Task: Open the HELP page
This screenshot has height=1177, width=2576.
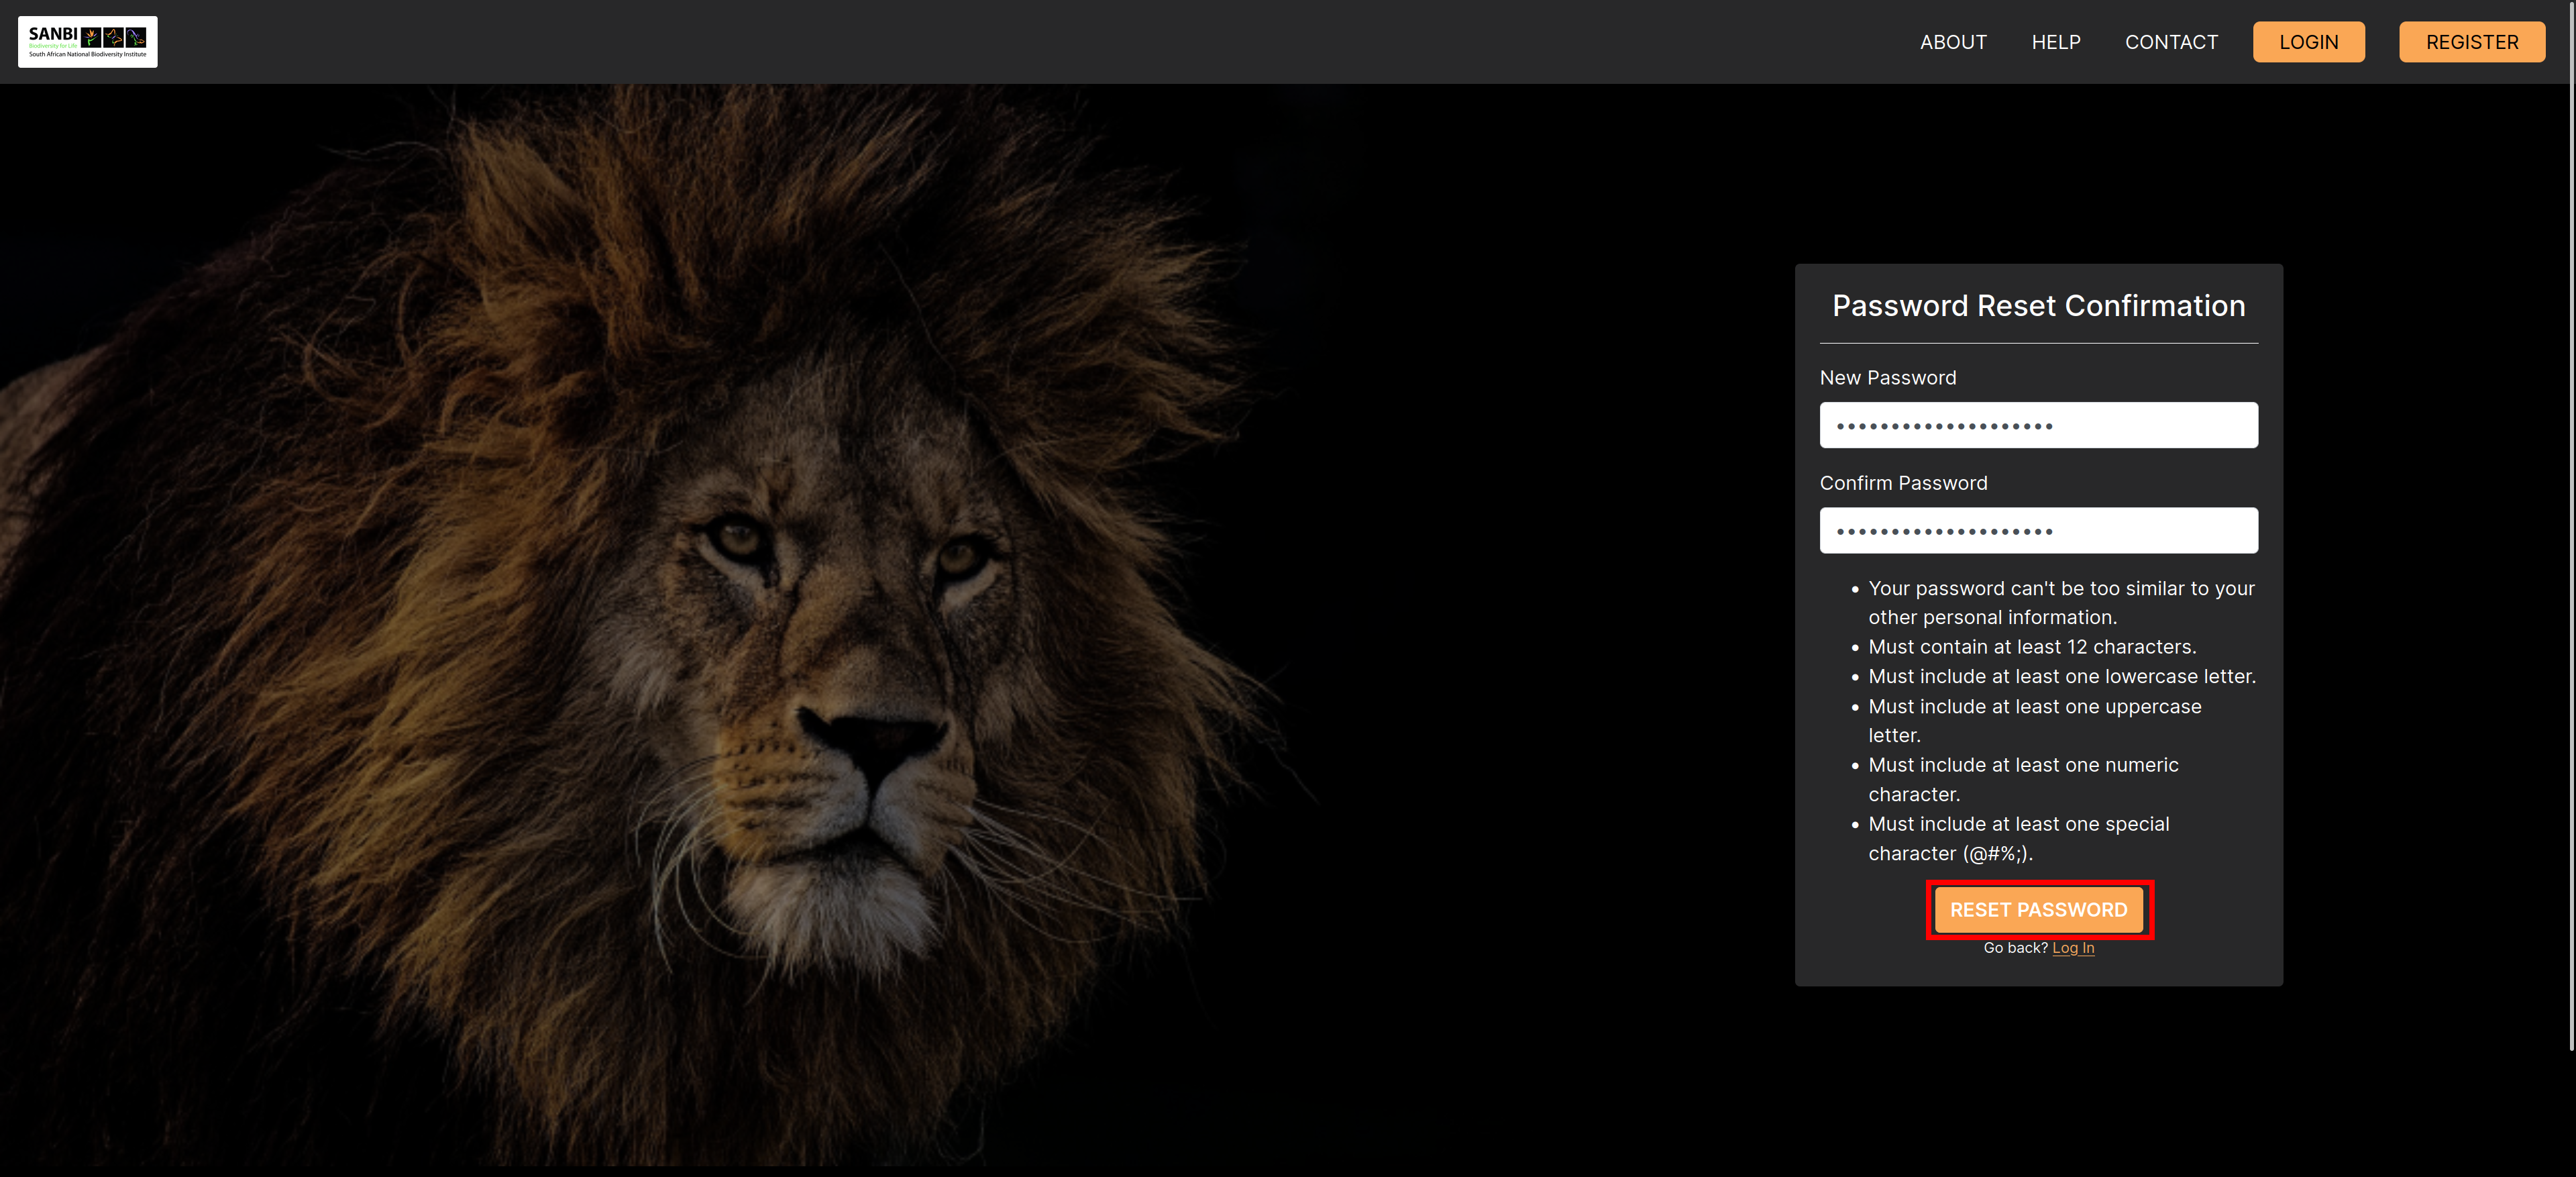Action: click(x=2056, y=42)
